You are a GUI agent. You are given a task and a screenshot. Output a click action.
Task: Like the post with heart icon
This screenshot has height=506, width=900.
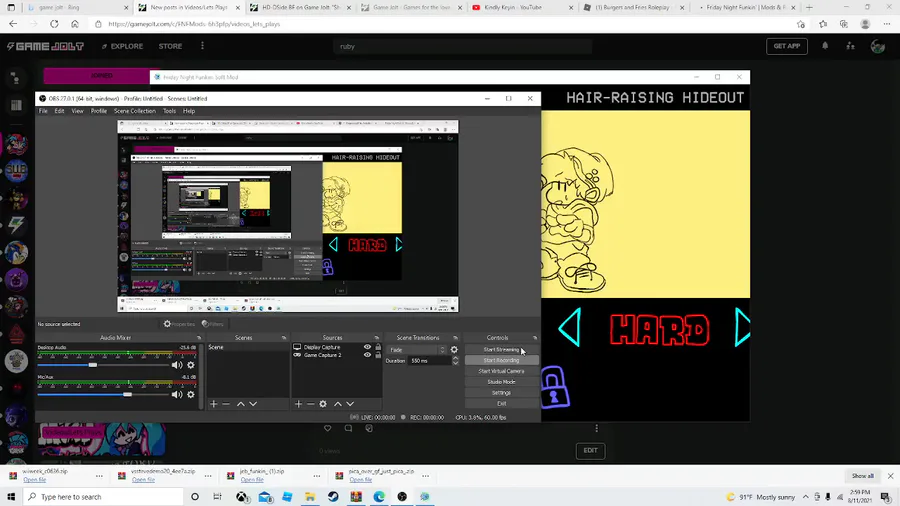(328, 429)
